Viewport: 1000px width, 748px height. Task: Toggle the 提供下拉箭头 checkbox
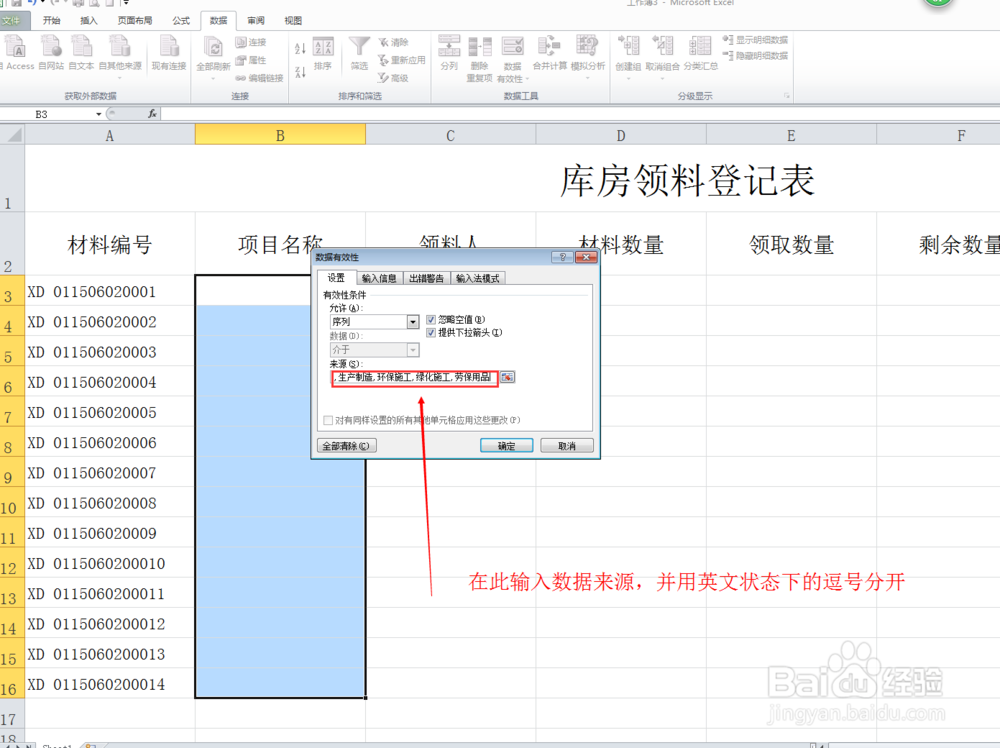(431, 333)
